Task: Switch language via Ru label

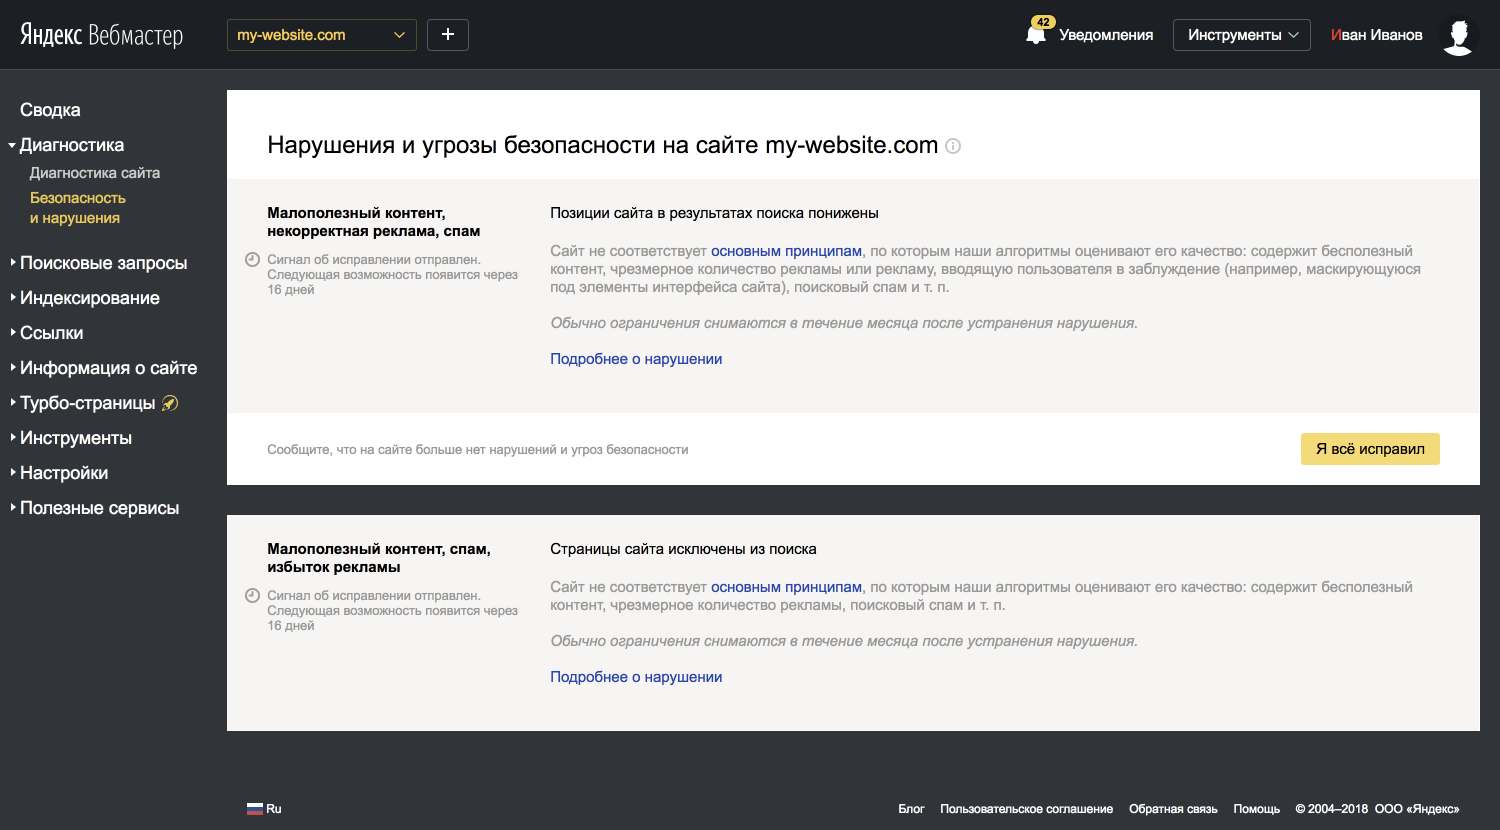Action: point(274,809)
